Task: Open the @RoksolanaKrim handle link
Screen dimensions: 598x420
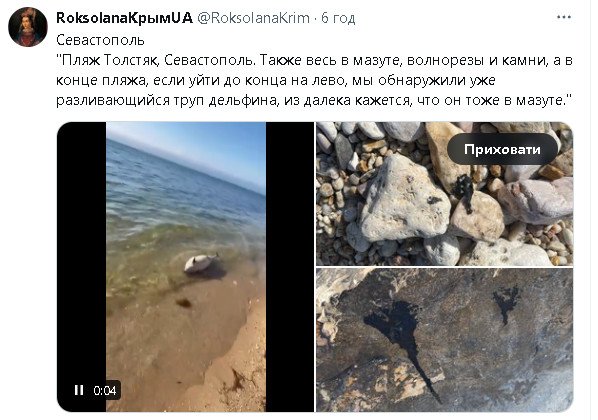Action: coord(253,18)
